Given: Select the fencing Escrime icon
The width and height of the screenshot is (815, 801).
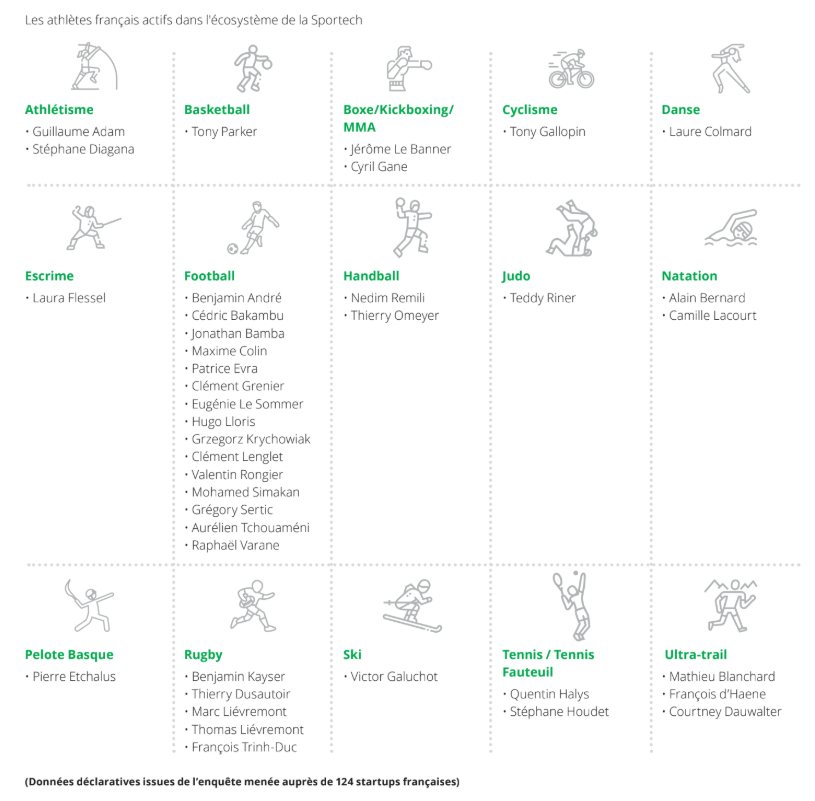Looking at the screenshot, I should click(90, 229).
